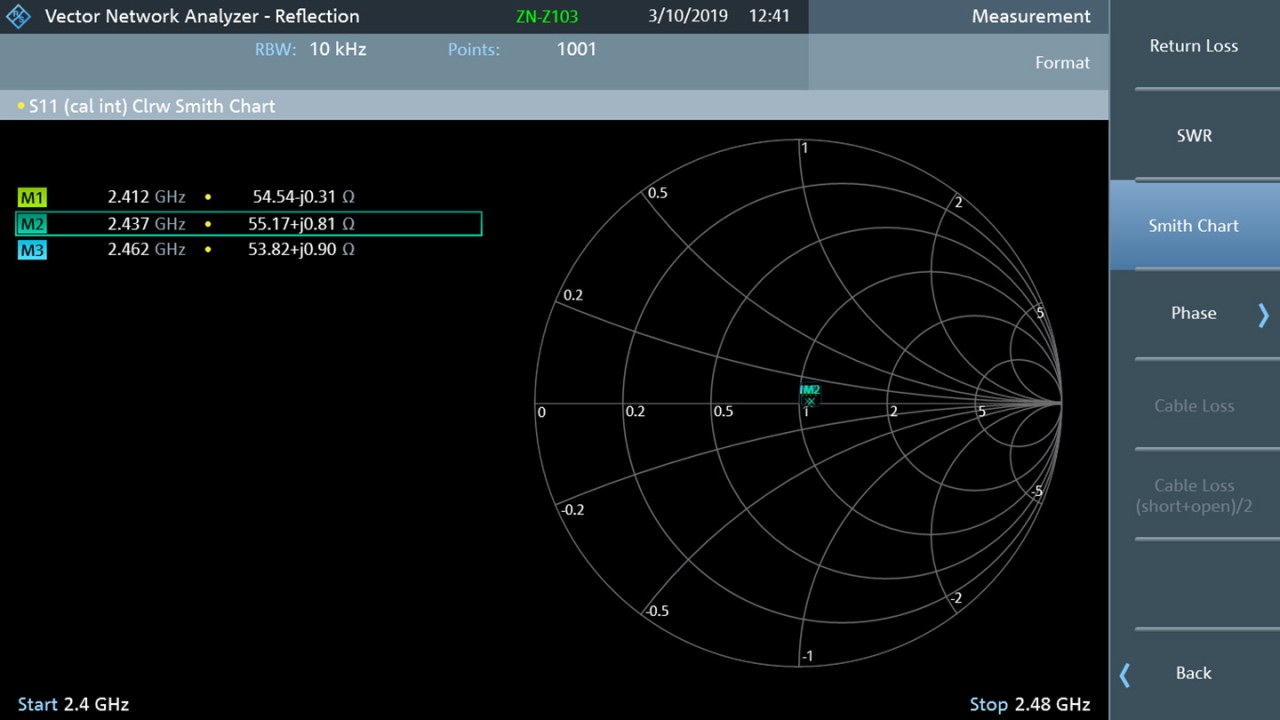Open the Phase submenu

(1194, 314)
